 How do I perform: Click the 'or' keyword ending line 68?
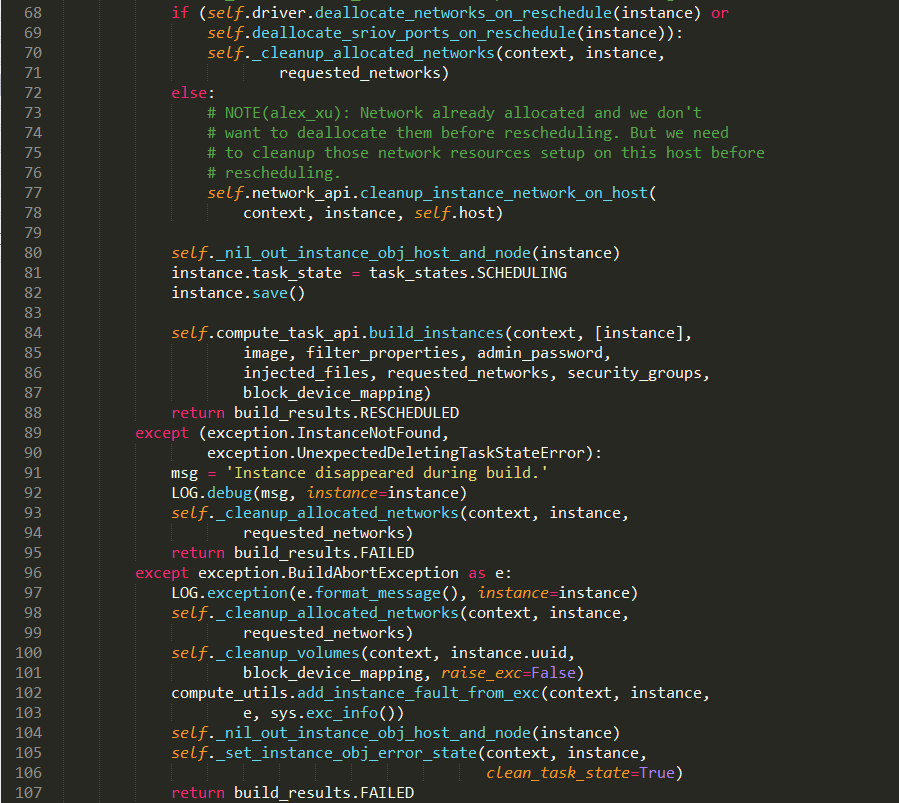pos(720,13)
